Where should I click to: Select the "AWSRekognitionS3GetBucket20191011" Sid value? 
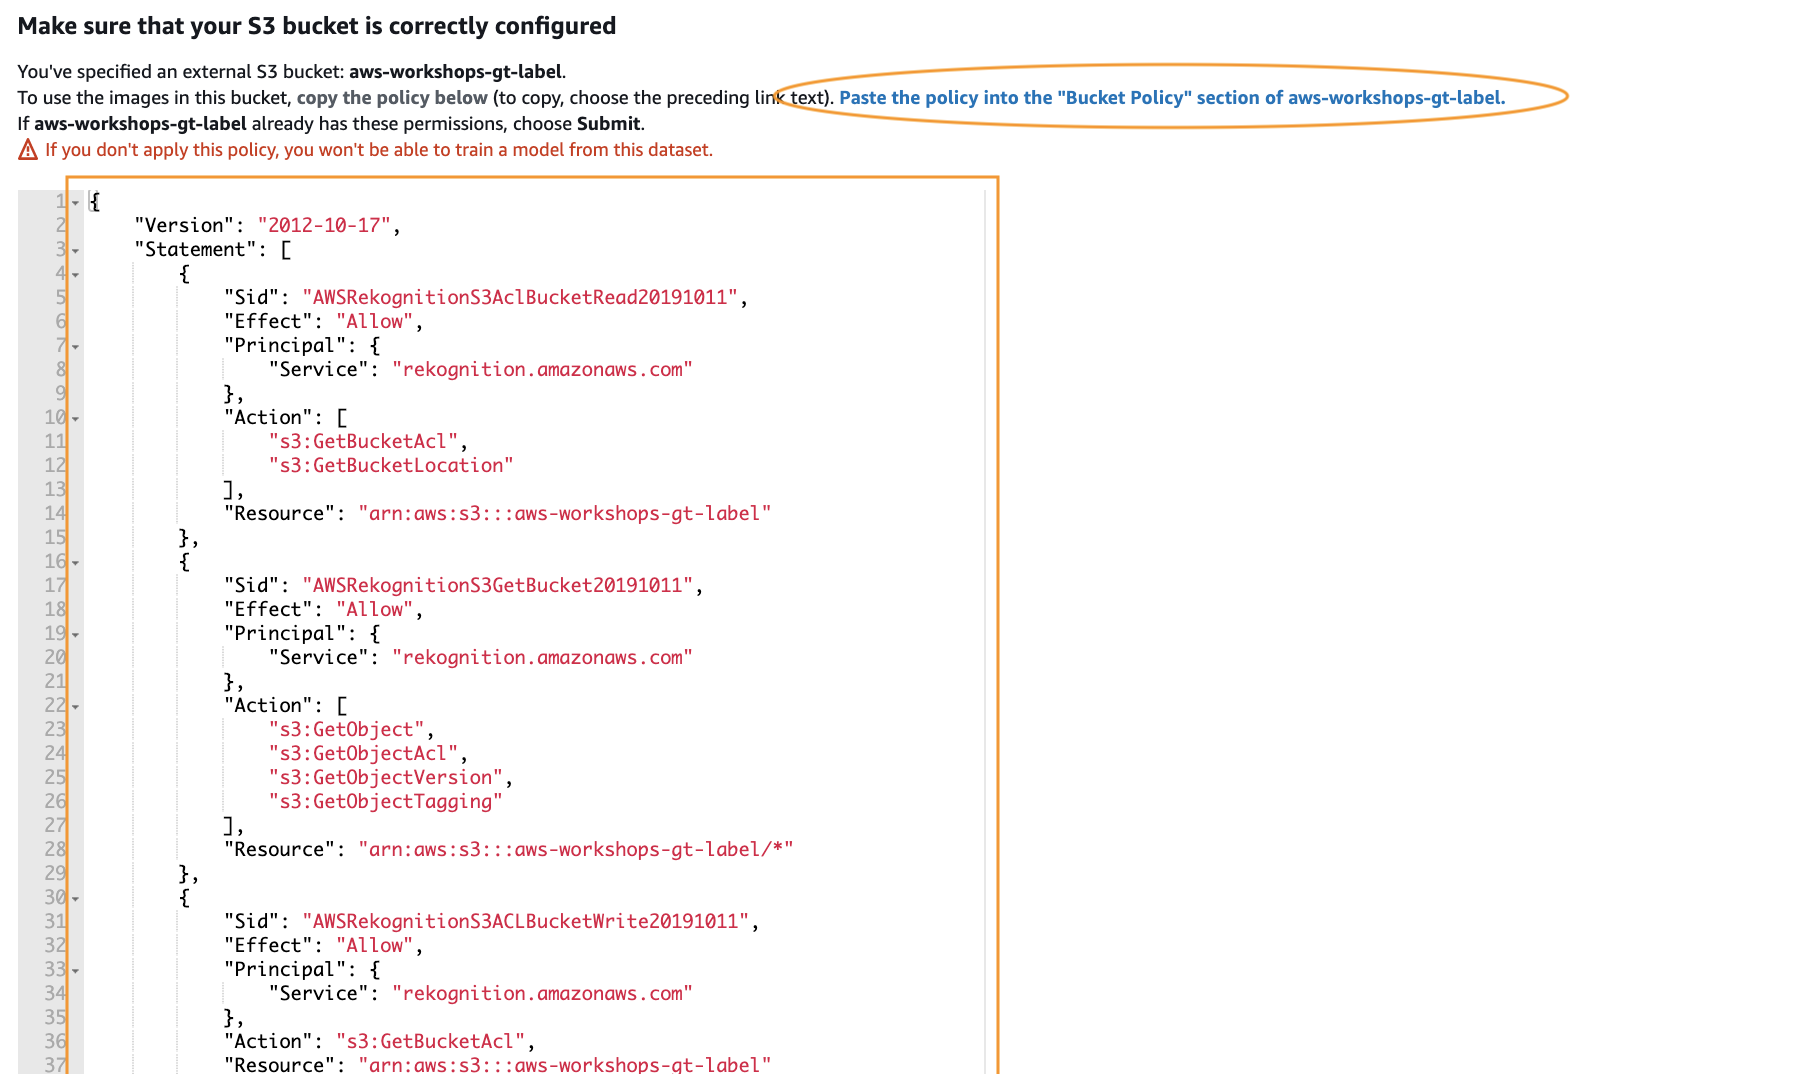(x=498, y=585)
